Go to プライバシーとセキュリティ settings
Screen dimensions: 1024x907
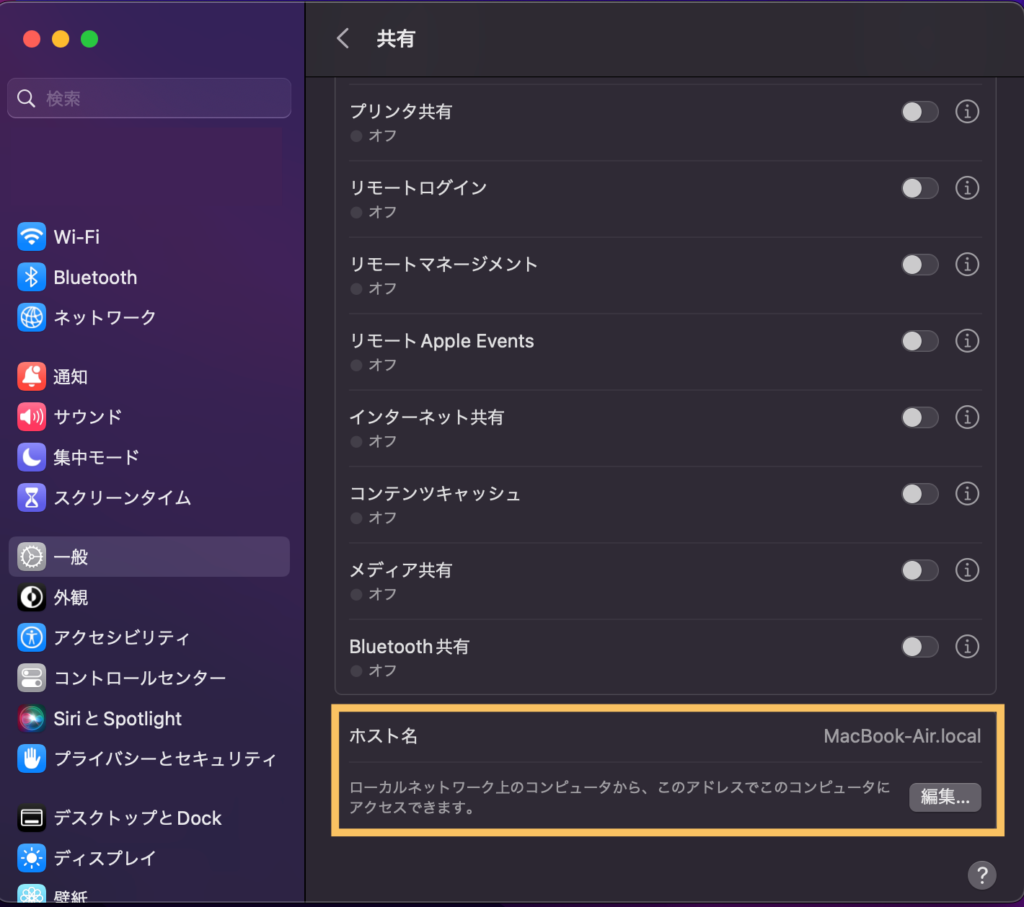click(x=149, y=758)
